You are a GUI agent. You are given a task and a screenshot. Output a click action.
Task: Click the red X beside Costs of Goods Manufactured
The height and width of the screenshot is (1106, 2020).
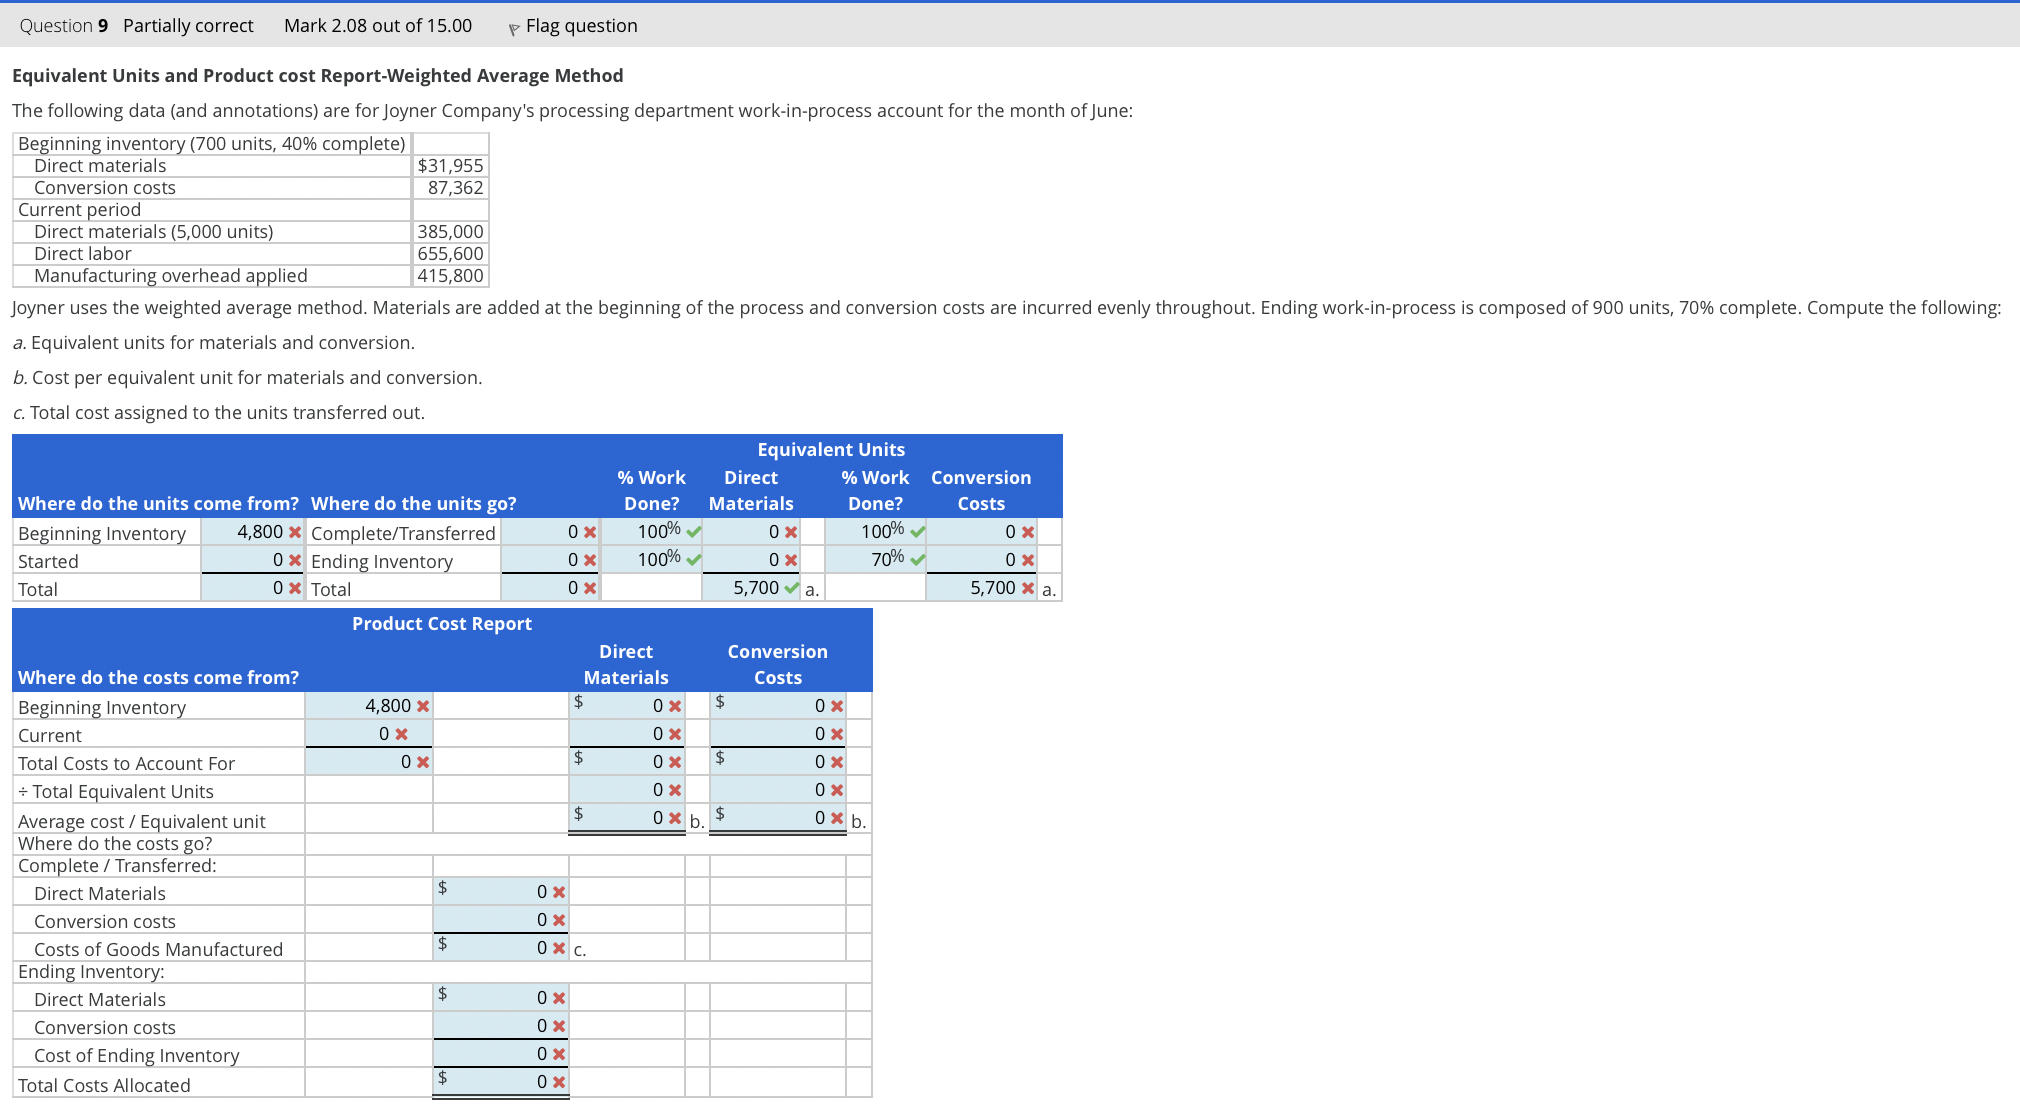pyautogui.click(x=557, y=947)
